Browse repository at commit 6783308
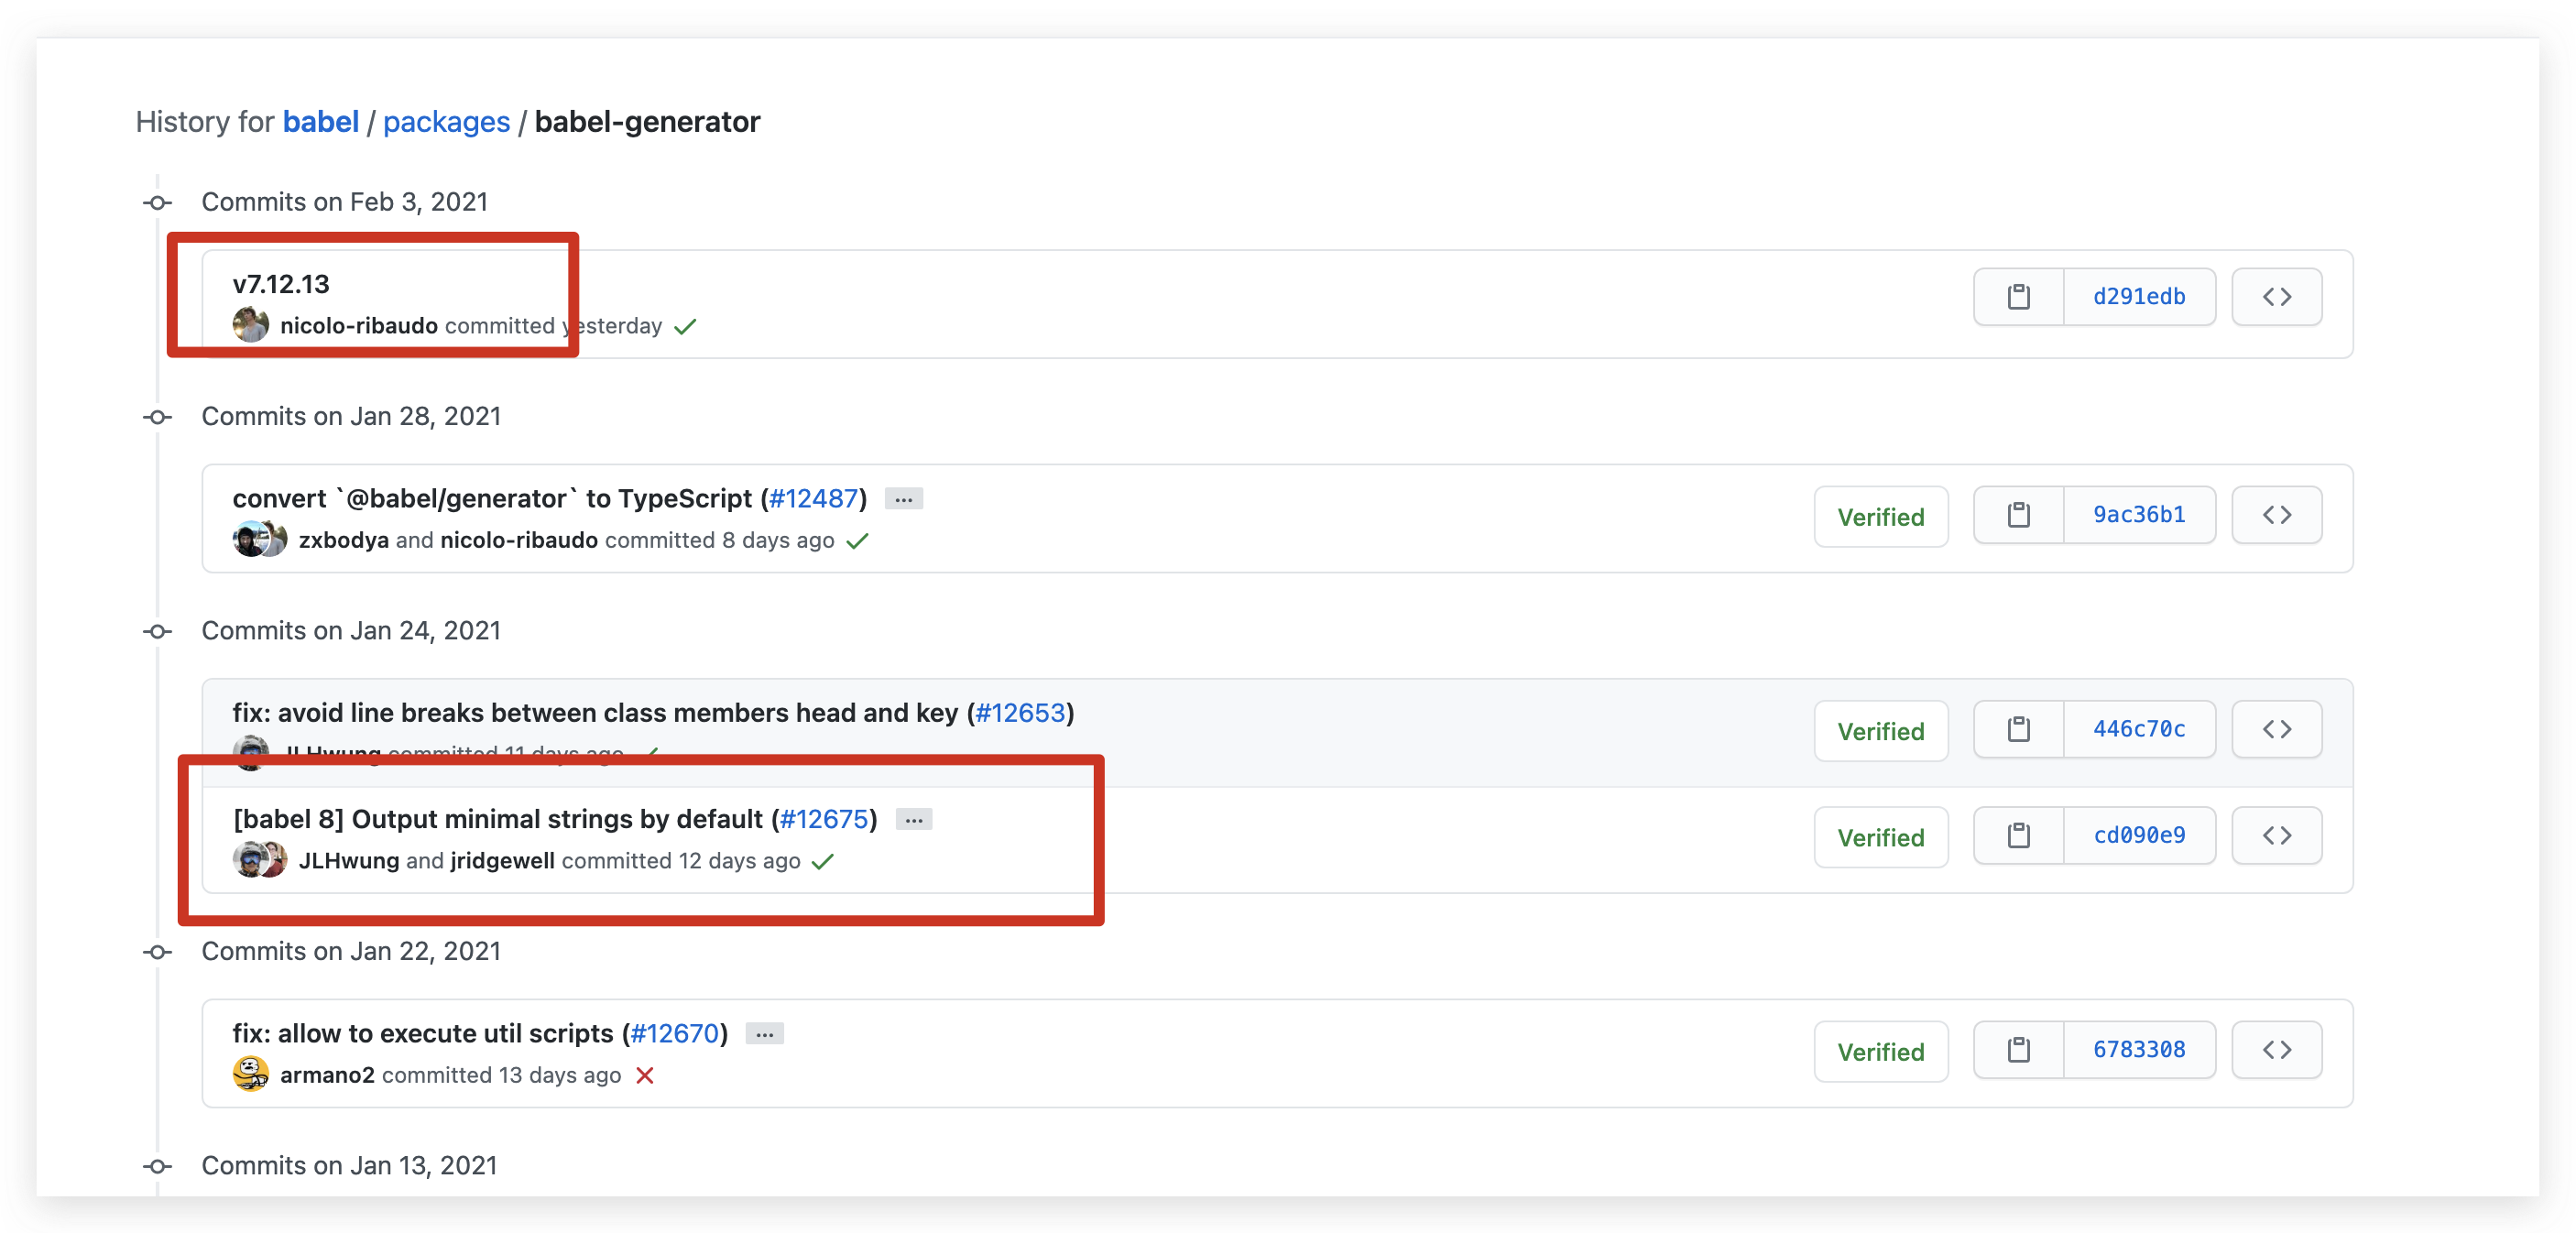This screenshot has height=1233, width=2576. (2276, 1049)
